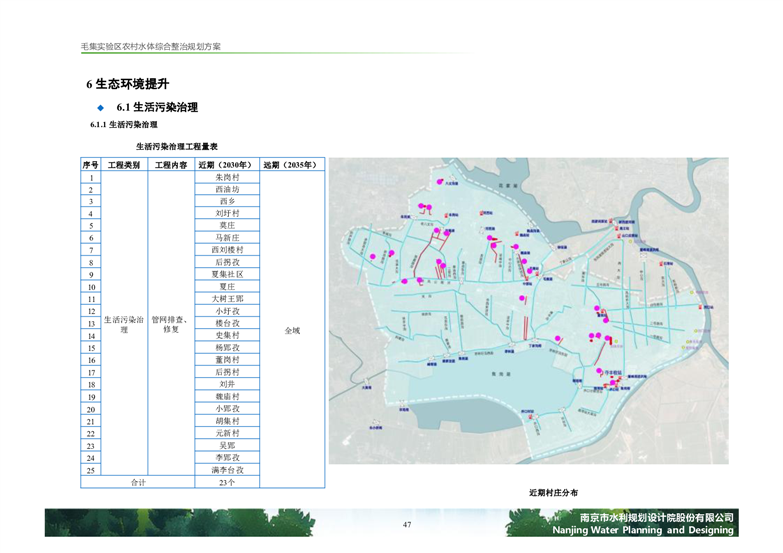Click the '全域' cell in long-term column
Screen dimensions: 783x553
pyautogui.click(x=291, y=329)
